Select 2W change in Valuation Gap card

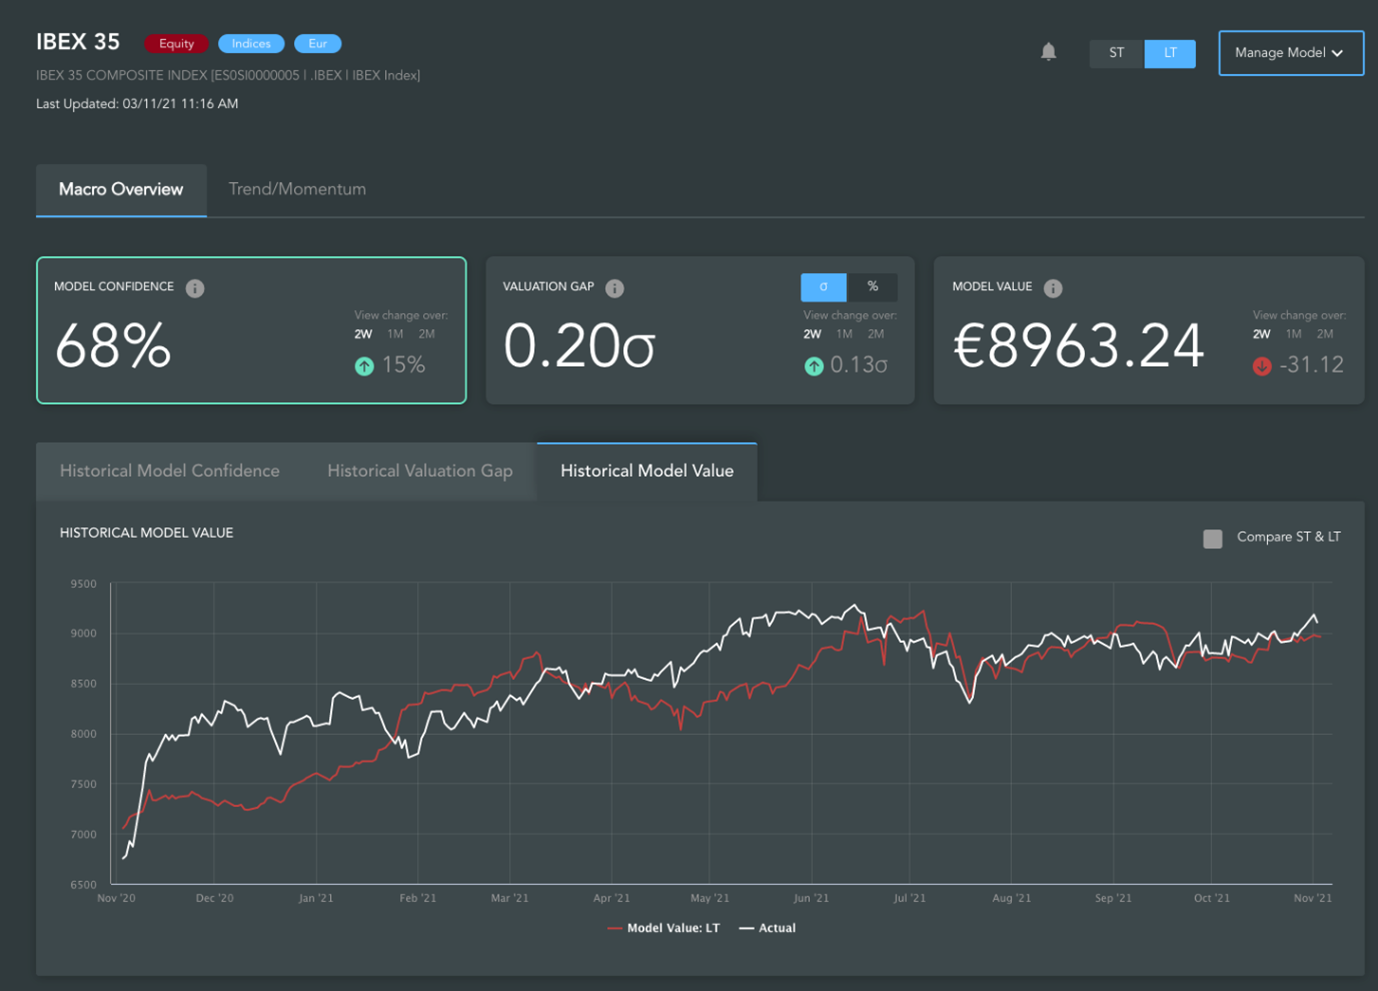coord(812,334)
